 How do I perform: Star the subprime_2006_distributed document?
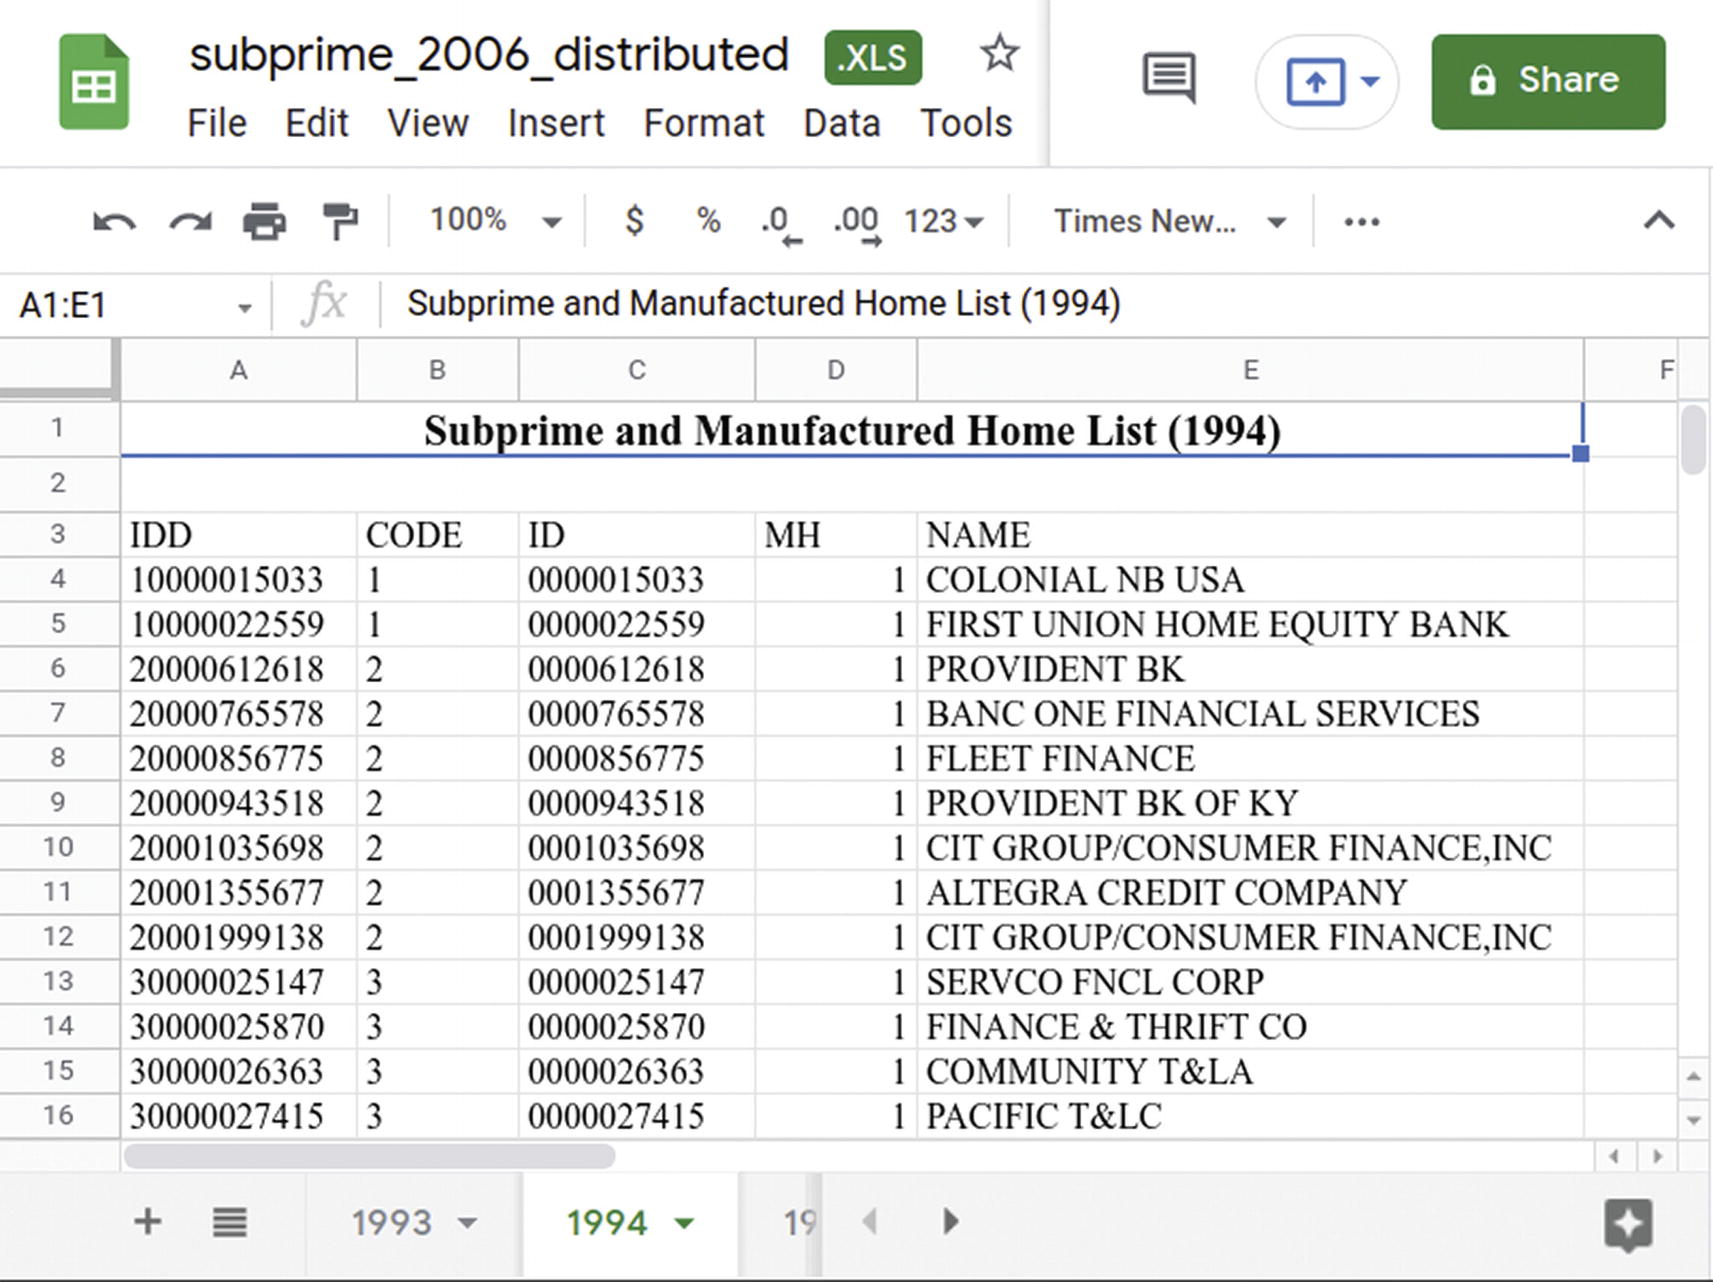click(x=998, y=53)
